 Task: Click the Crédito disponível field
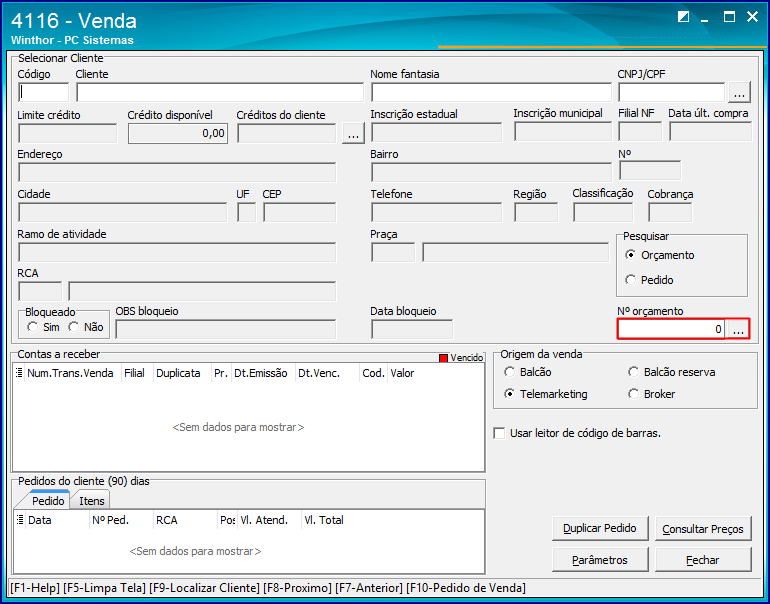point(178,134)
